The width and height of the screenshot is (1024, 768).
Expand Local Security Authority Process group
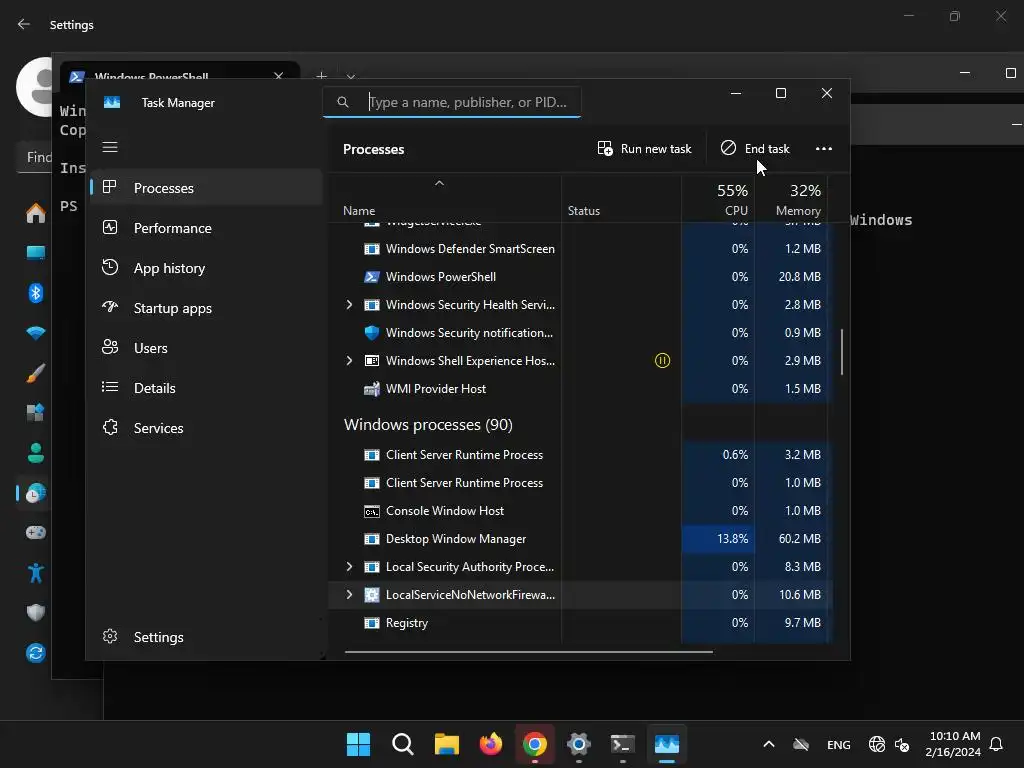[349, 567]
